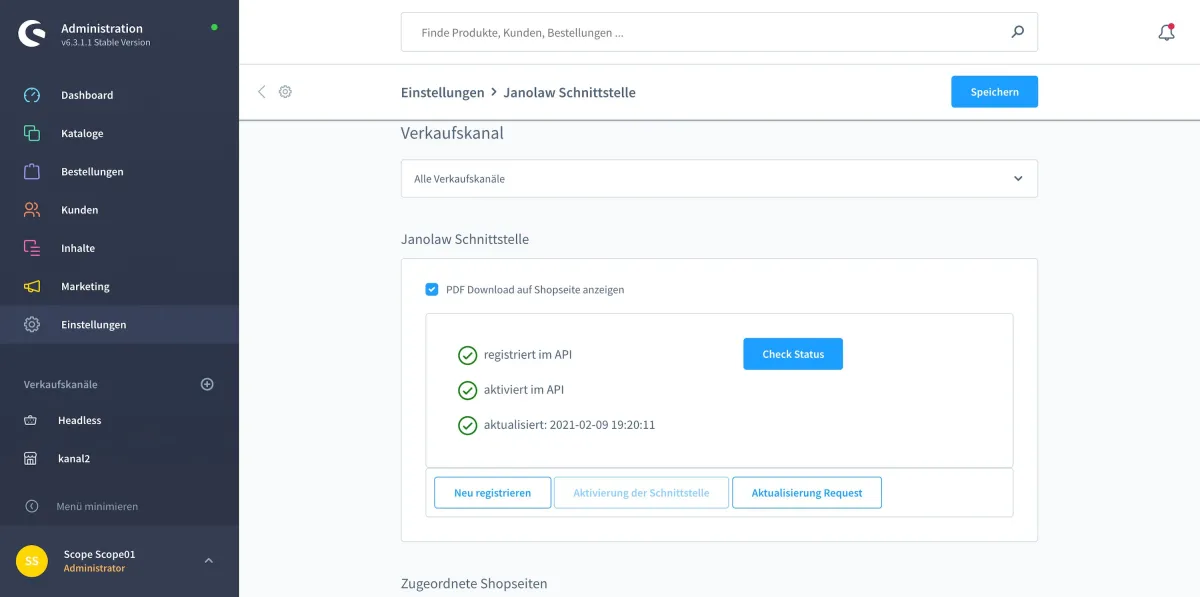
Task: Toggle the green check beside registriert im API
Action: point(467,354)
